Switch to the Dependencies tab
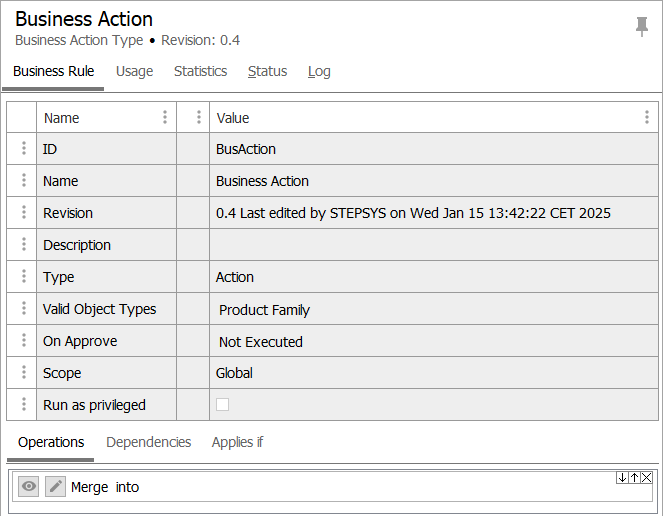This screenshot has width=663, height=516. pos(148,442)
